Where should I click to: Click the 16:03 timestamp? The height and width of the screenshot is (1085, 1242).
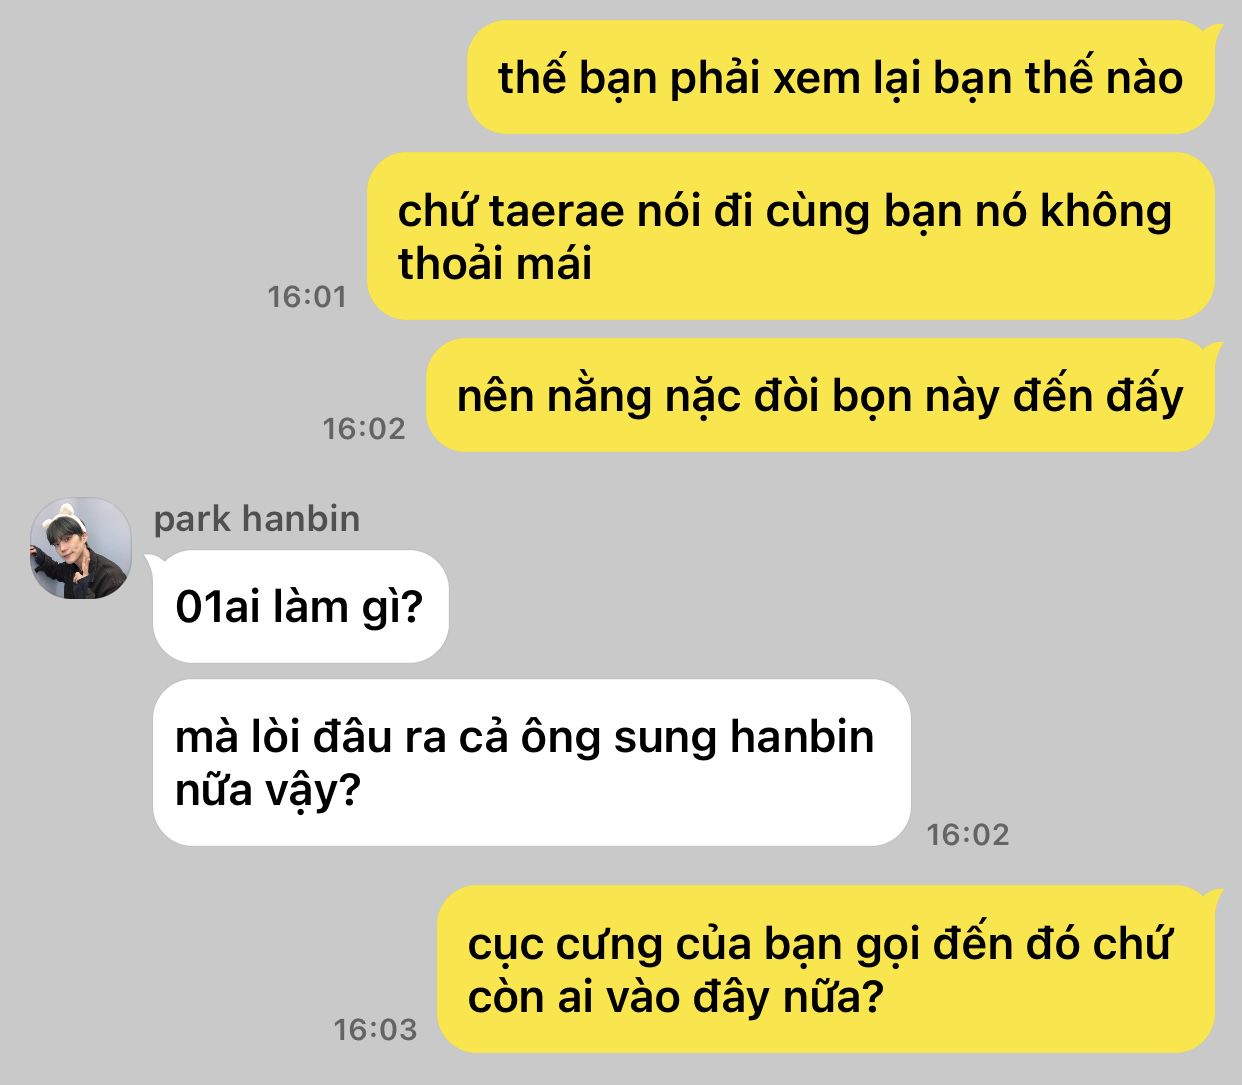coord(375,1029)
